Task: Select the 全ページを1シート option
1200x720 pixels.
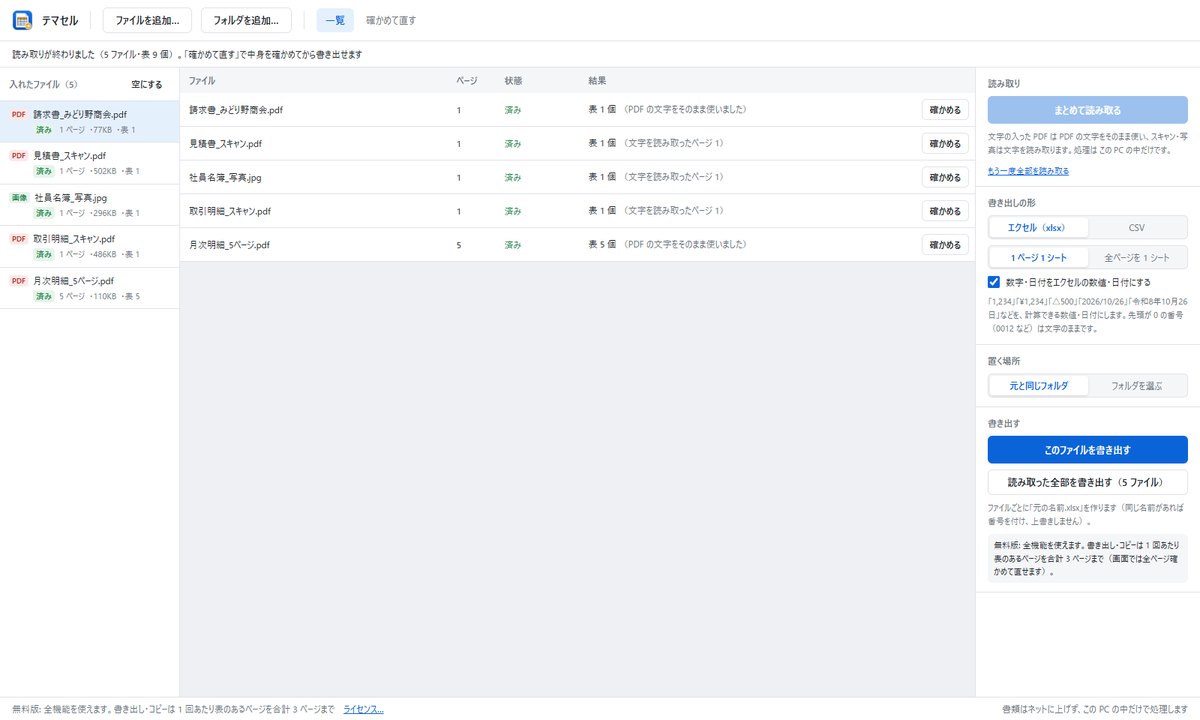Action: tap(1137, 258)
